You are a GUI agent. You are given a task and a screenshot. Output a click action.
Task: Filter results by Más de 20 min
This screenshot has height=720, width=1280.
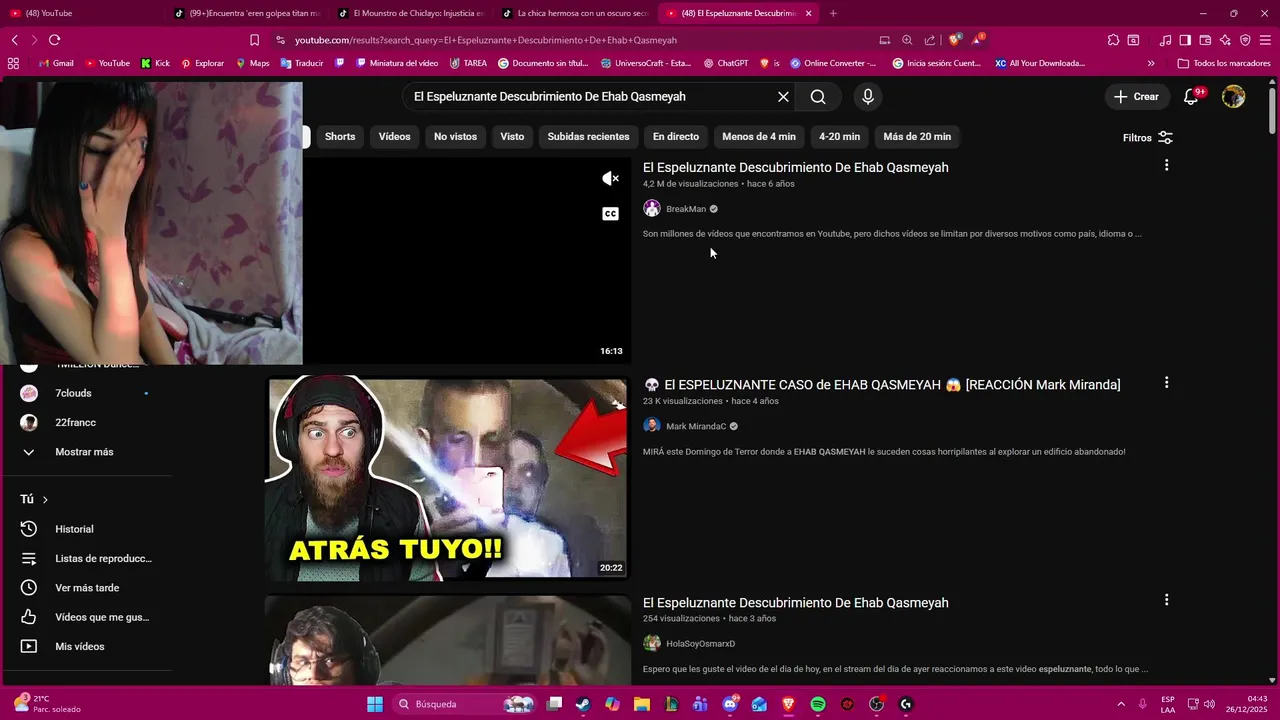(917, 136)
